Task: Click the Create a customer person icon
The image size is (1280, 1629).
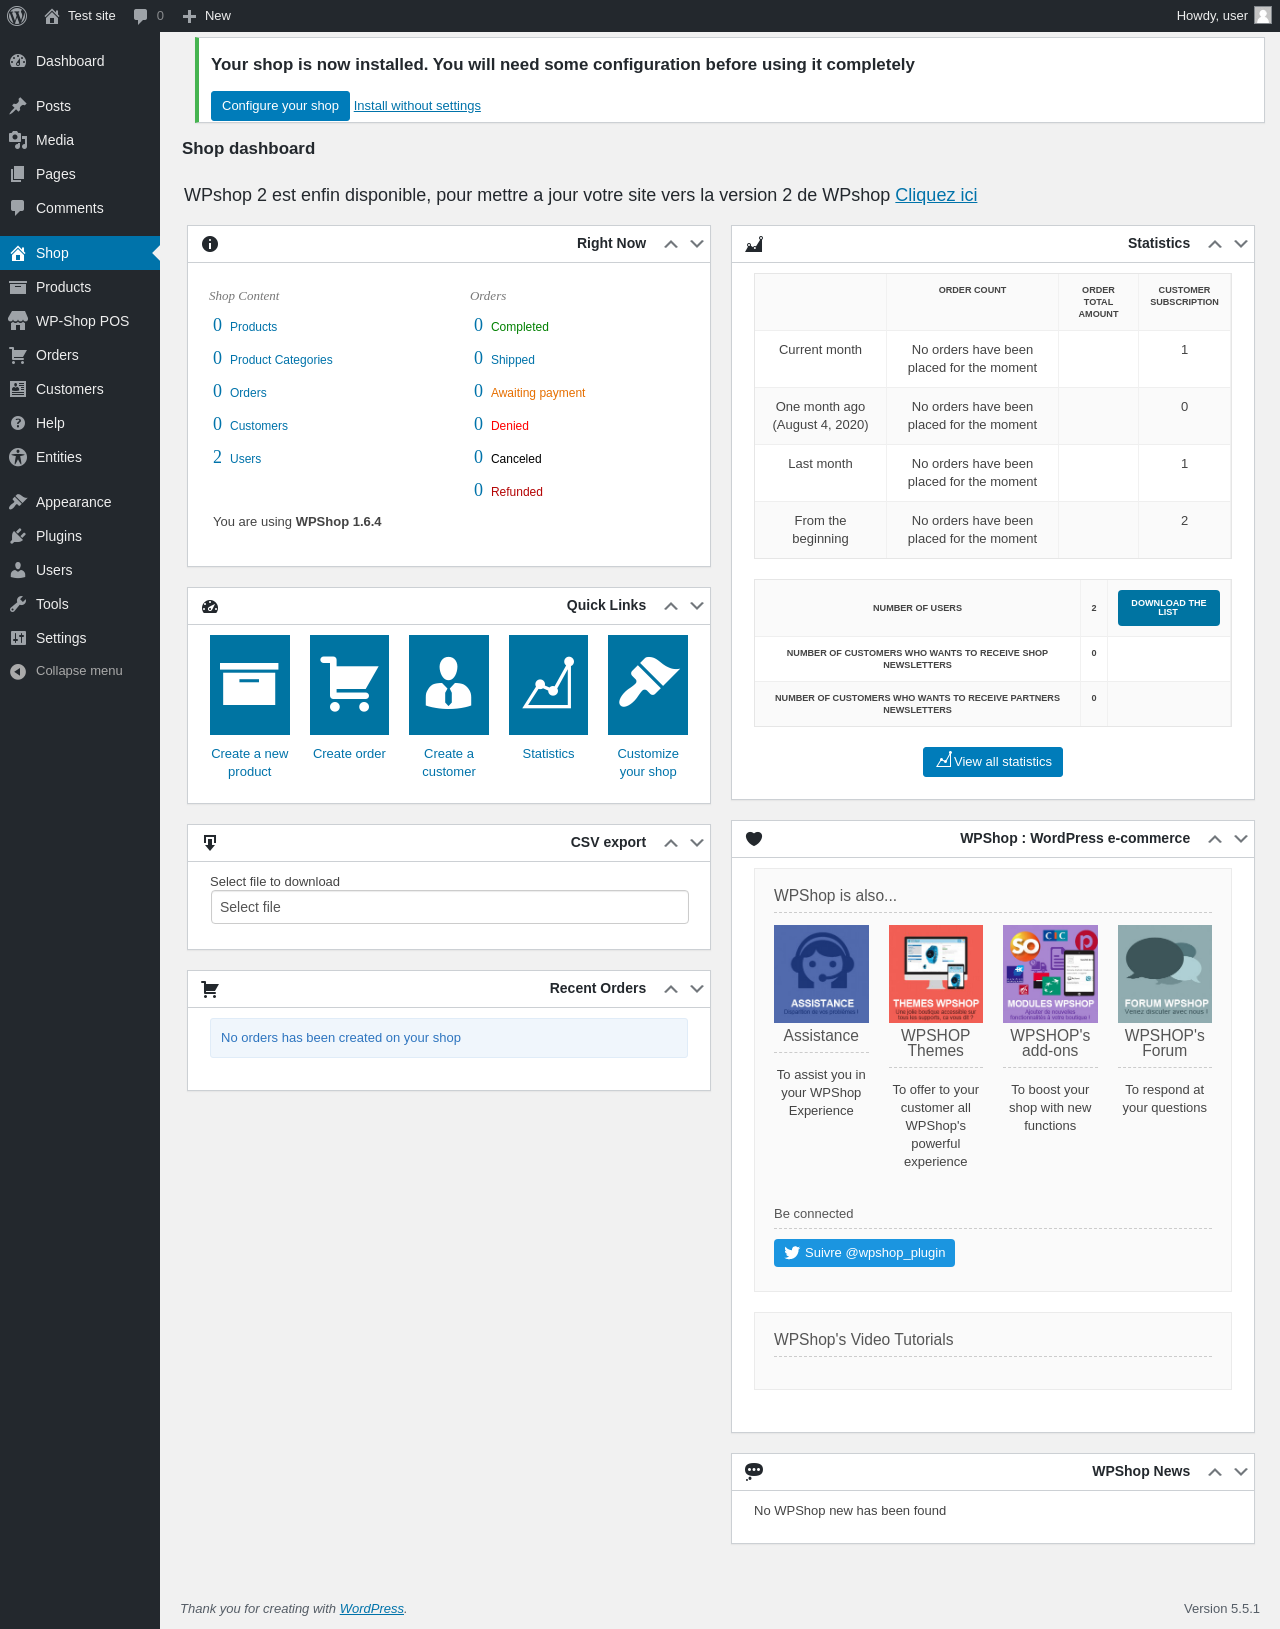Action: (x=449, y=685)
